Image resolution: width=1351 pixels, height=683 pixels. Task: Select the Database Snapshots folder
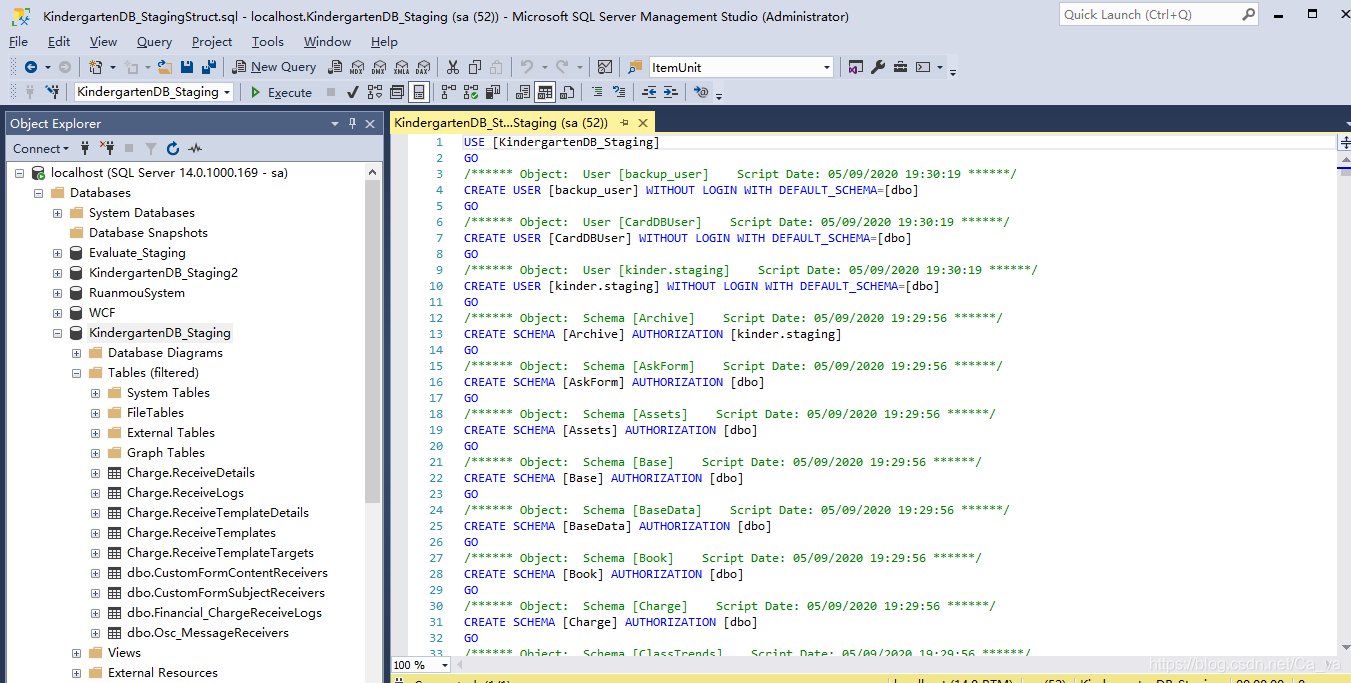[148, 233]
